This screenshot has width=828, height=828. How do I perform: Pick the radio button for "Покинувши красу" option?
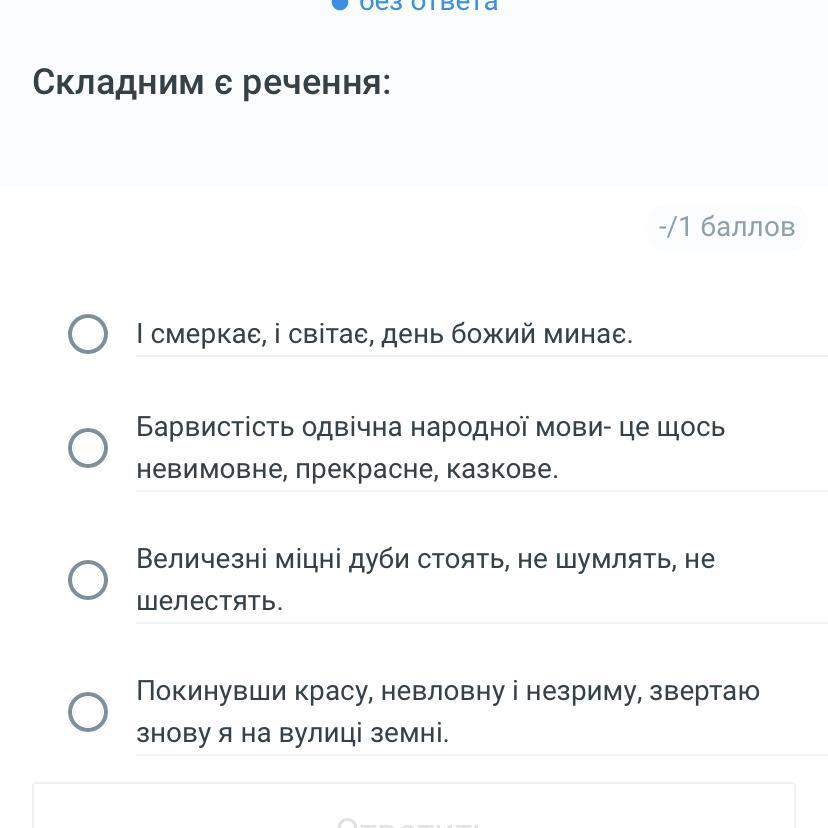click(x=88, y=712)
